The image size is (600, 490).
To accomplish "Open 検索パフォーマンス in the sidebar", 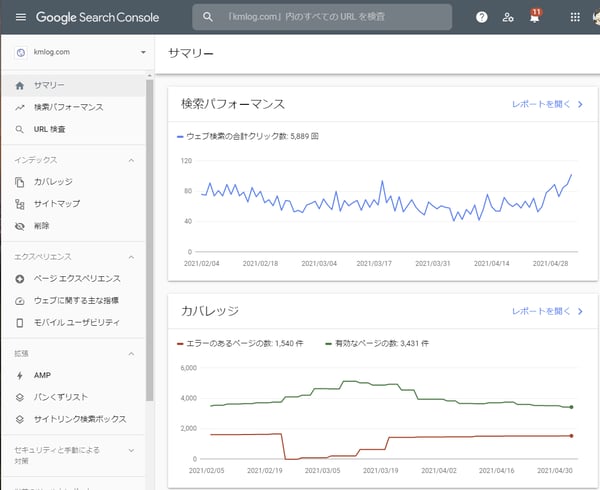I will (73, 107).
